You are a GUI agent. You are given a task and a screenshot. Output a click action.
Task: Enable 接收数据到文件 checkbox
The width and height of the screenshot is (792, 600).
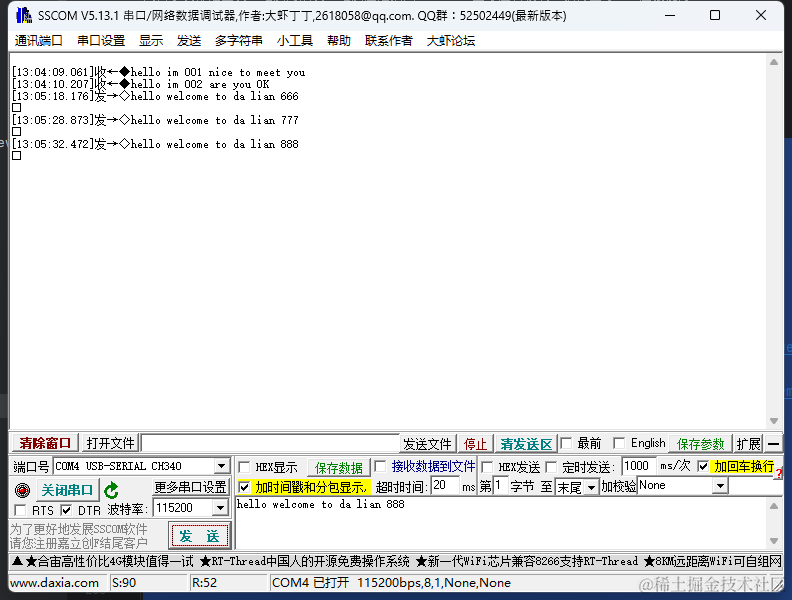380,466
